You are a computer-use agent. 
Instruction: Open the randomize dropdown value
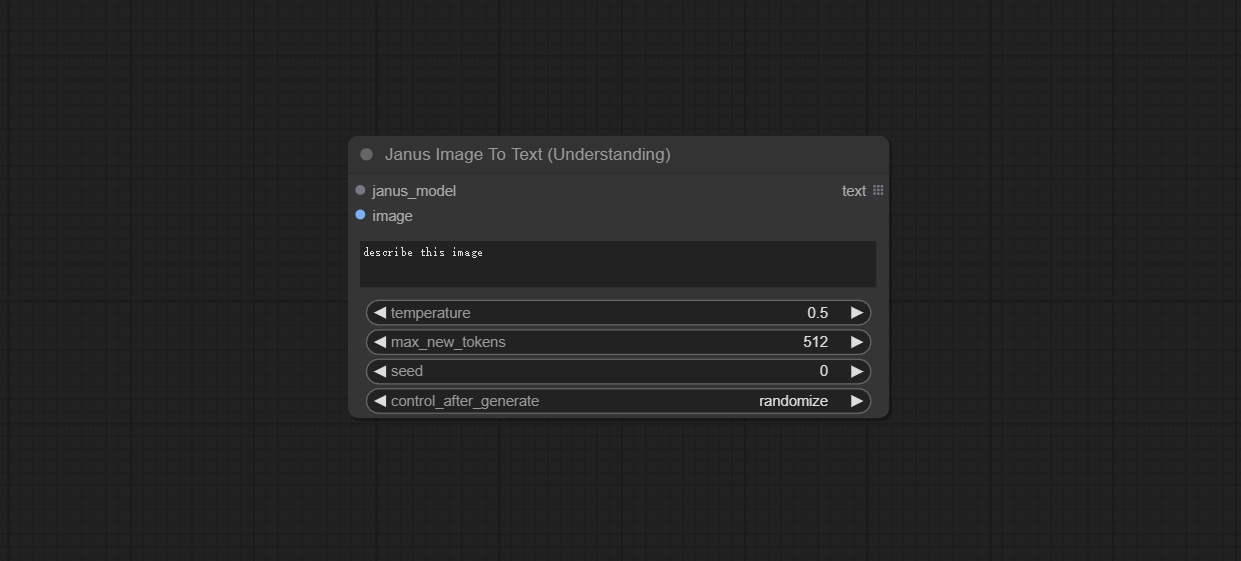coord(793,401)
